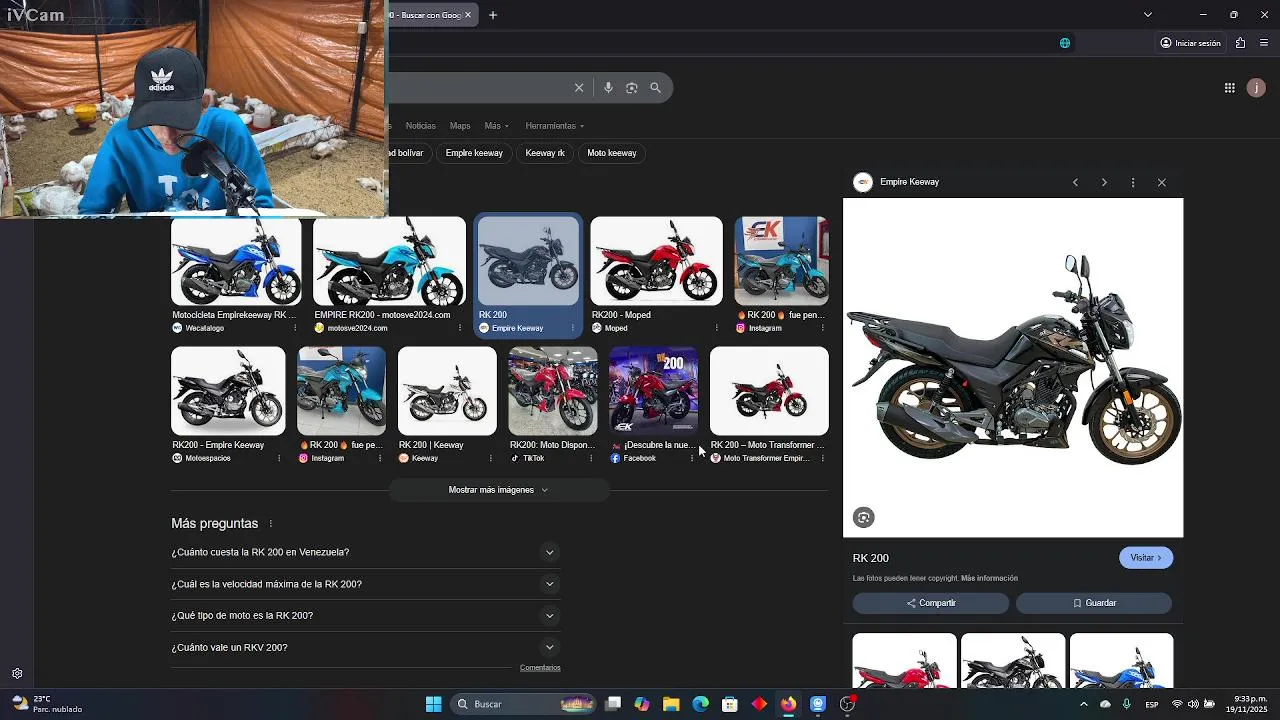This screenshot has width=1280, height=720.
Task: Click the Compartir button
Action: click(931, 603)
